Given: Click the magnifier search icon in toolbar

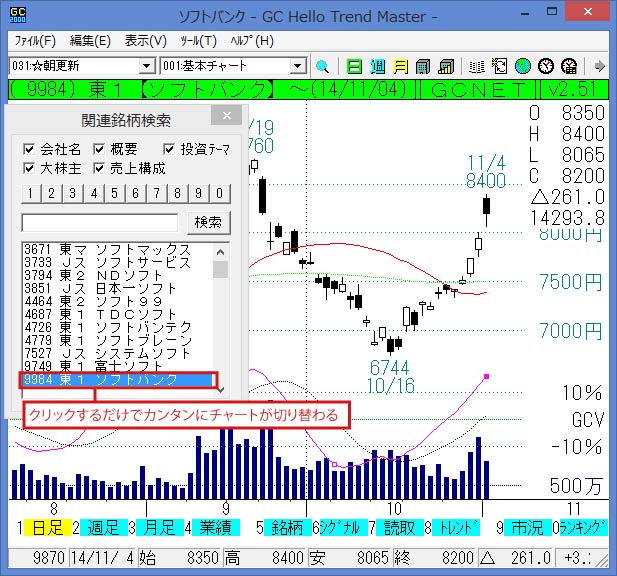Looking at the screenshot, I should pyautogui.click(x=322, y=66).
